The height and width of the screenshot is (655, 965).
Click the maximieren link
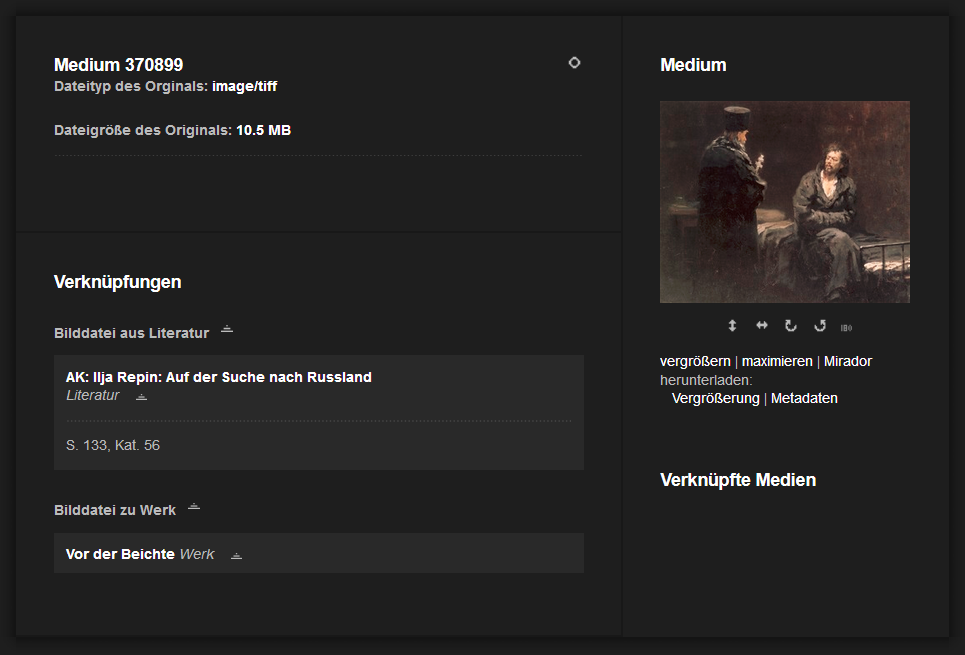coord(777,361)
